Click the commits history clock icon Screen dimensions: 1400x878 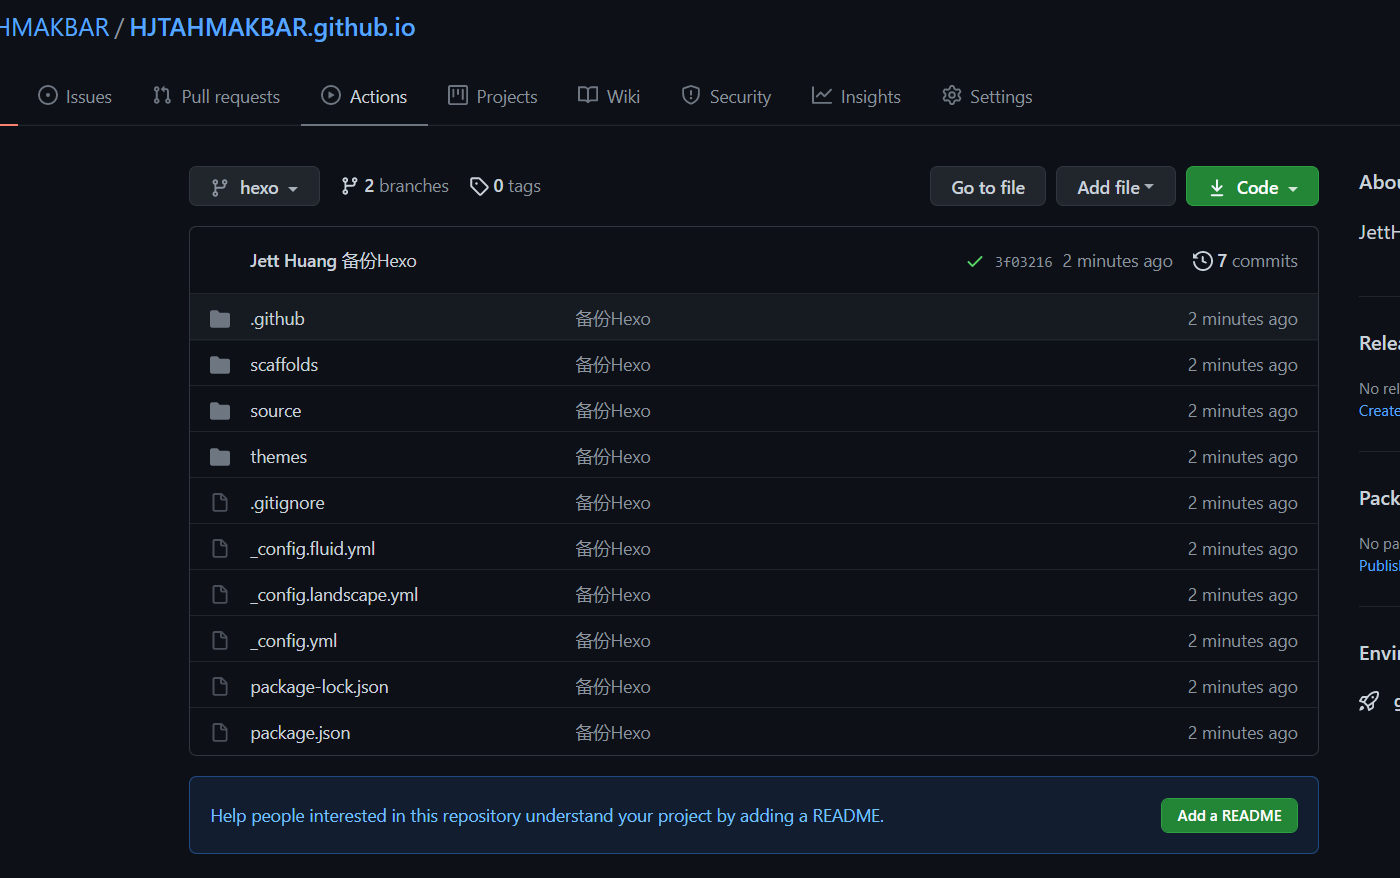click(1202, 261)
